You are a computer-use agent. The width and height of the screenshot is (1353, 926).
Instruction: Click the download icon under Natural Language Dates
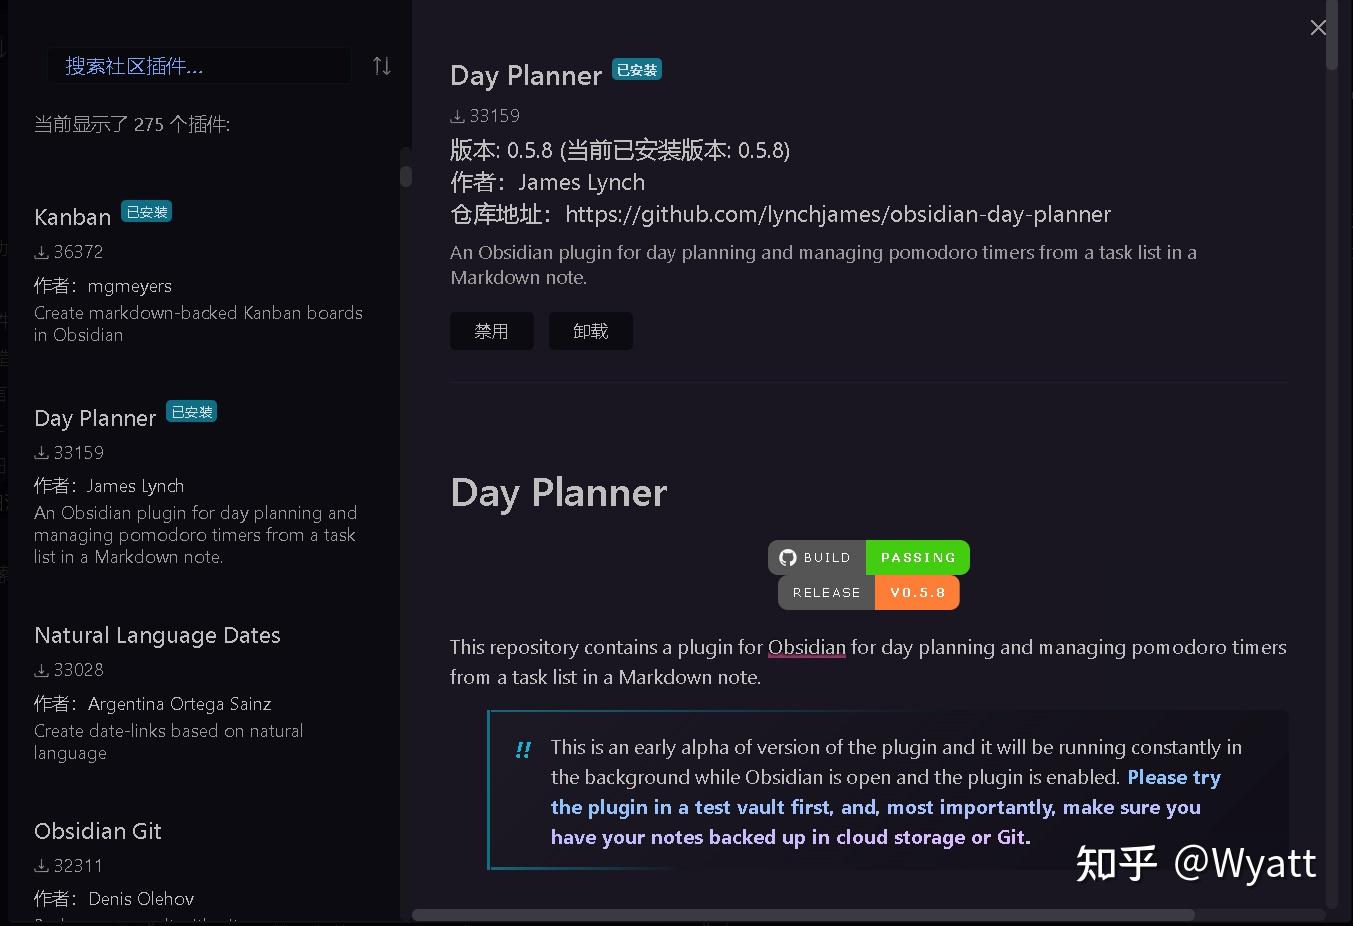tap(41, 669)
